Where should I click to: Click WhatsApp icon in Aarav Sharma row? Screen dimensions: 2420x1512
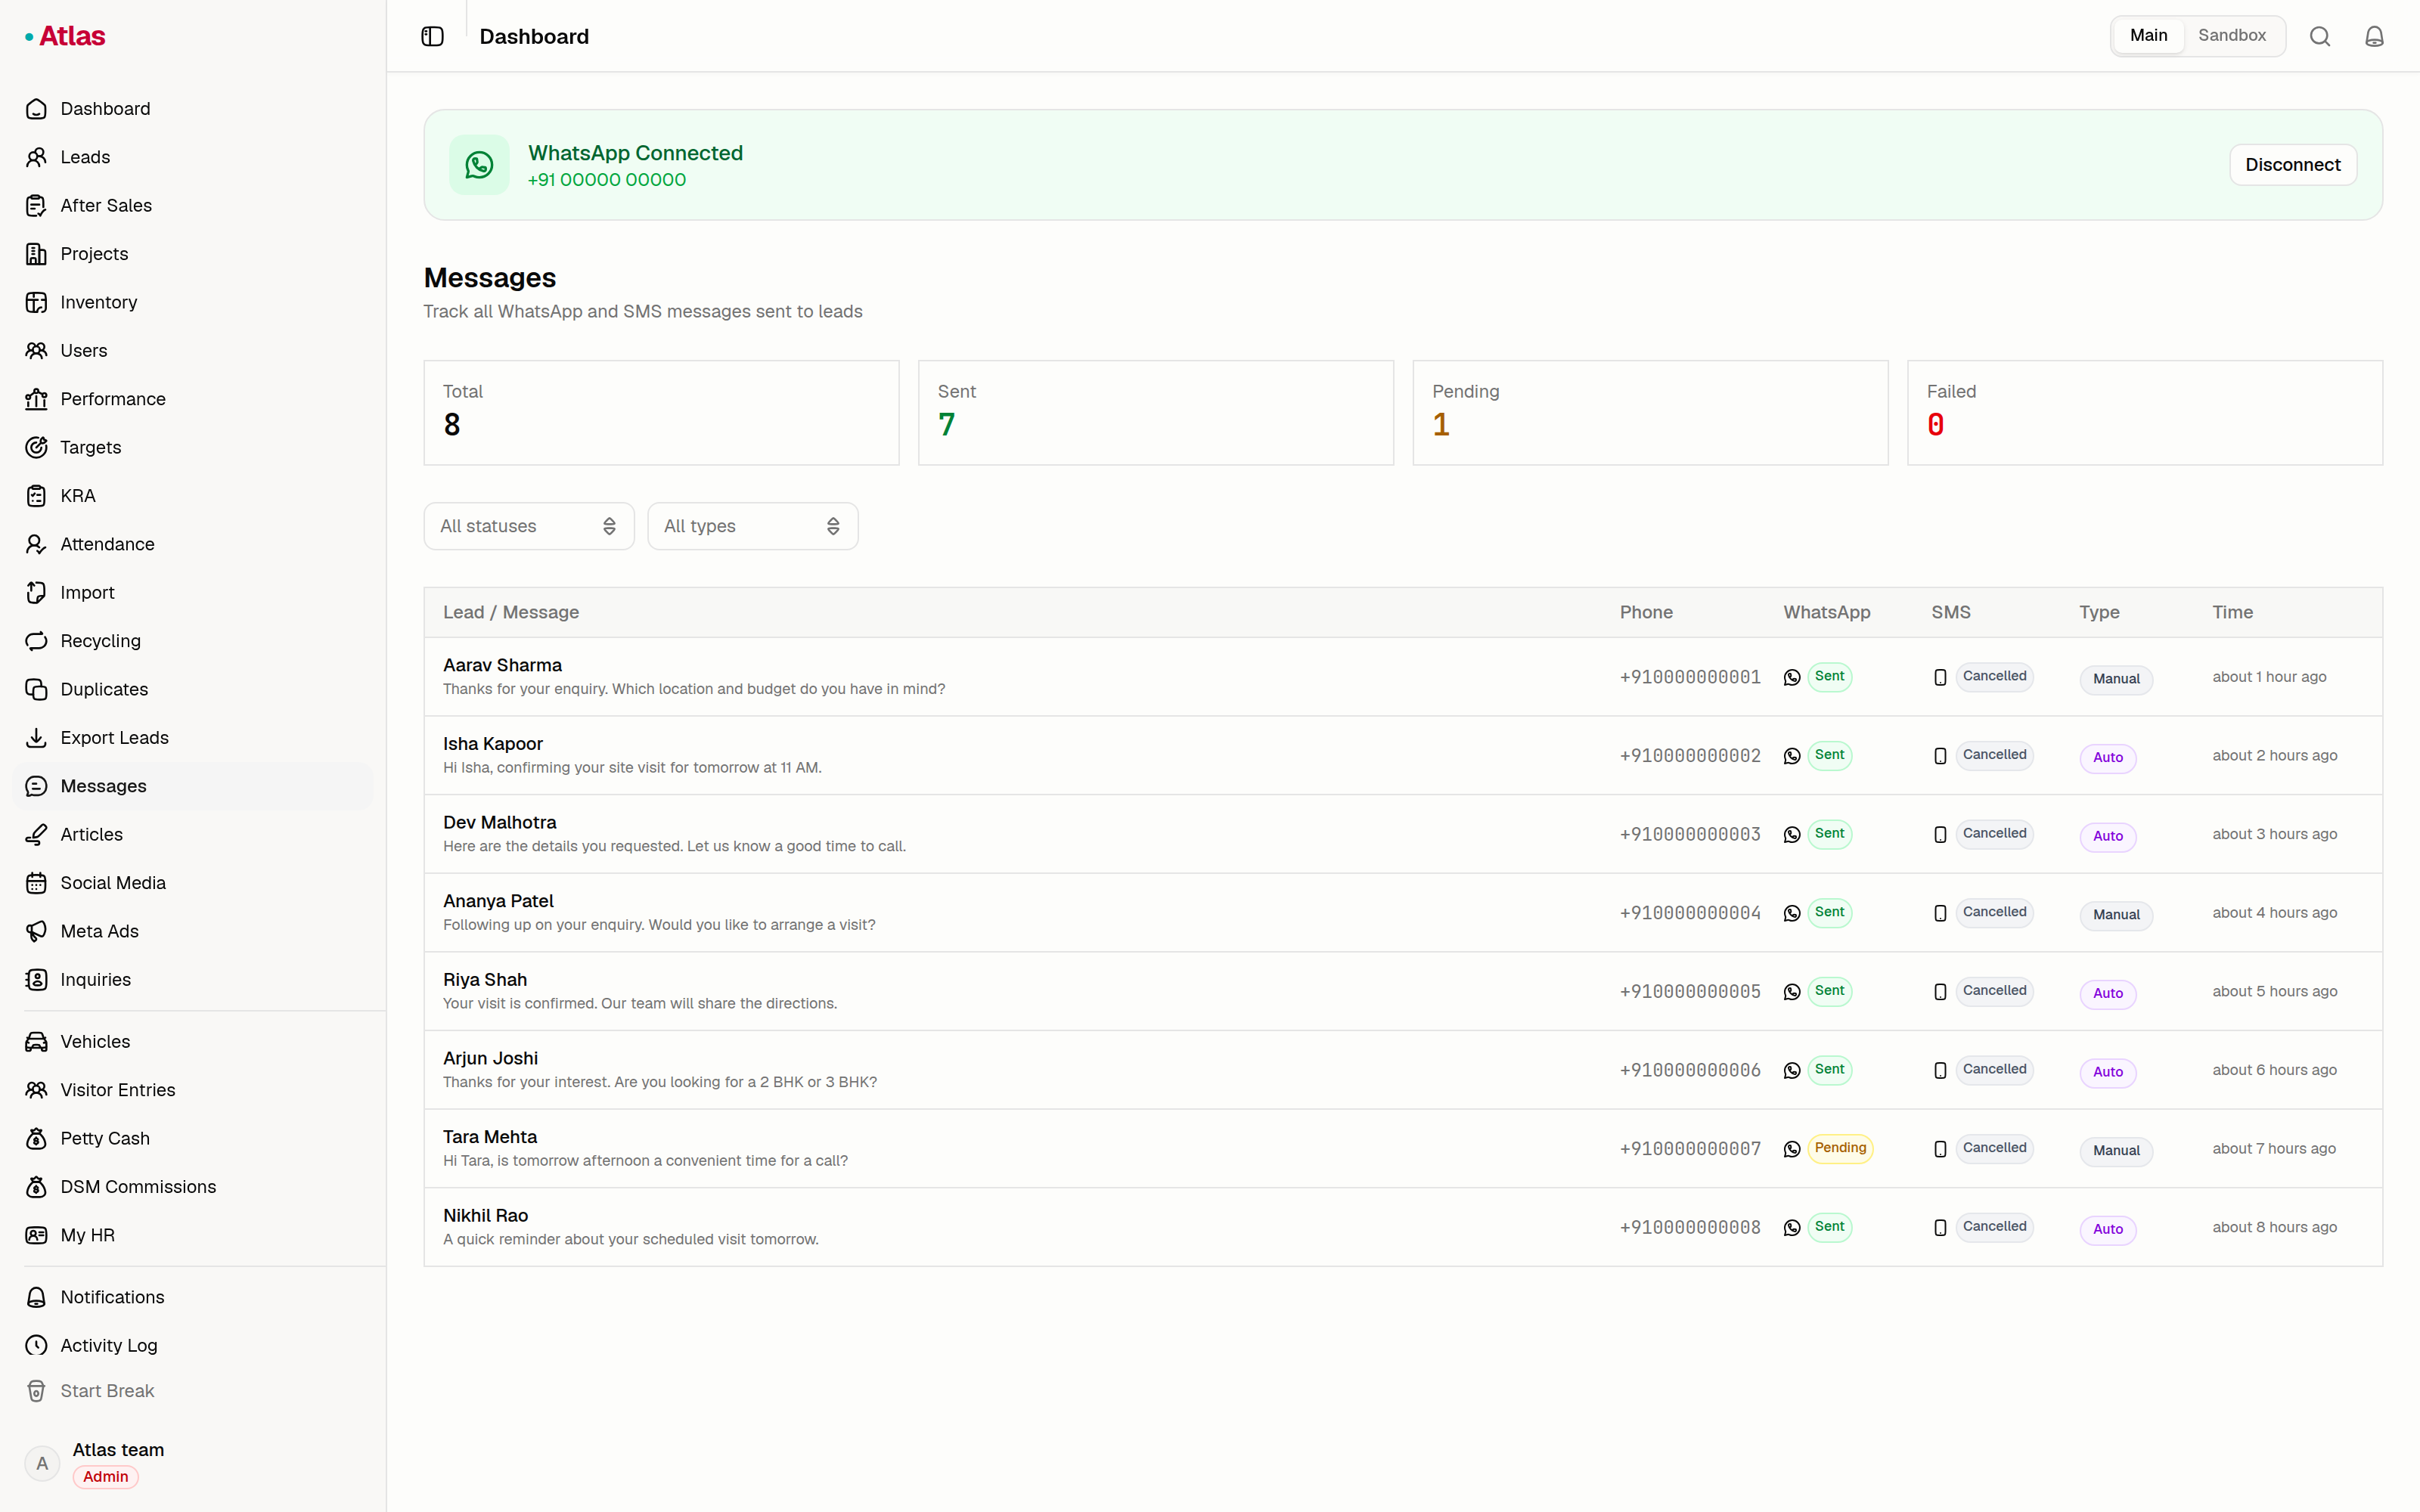point(1792,677)
